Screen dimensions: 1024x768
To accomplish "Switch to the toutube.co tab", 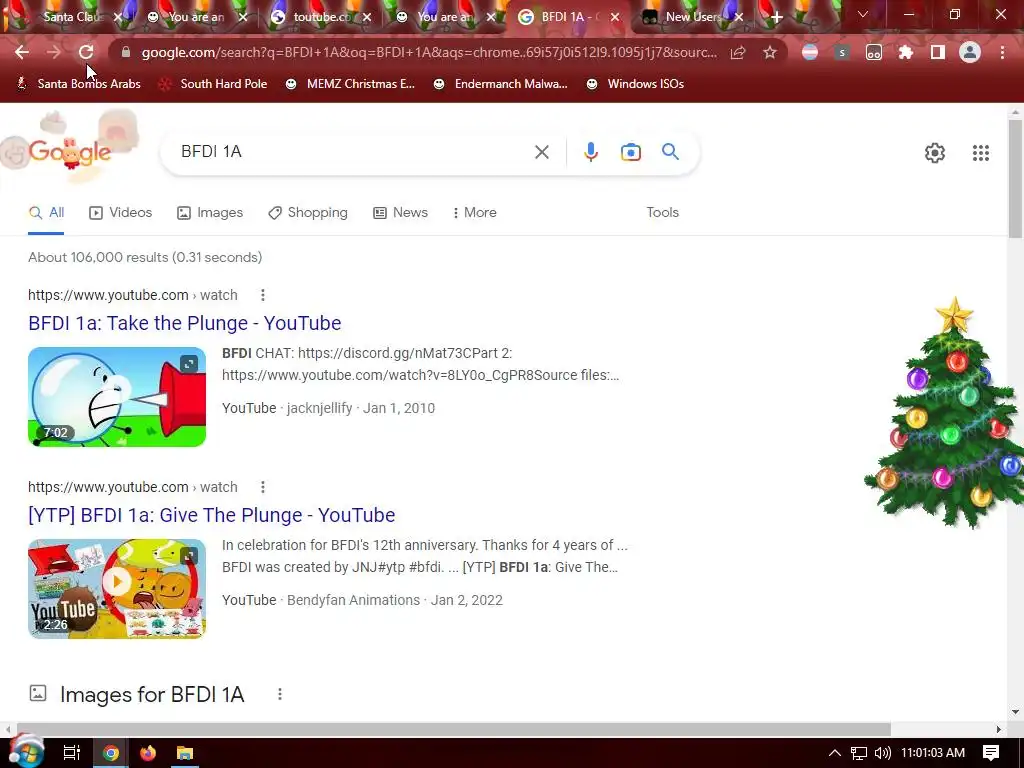I will point(320,17).
